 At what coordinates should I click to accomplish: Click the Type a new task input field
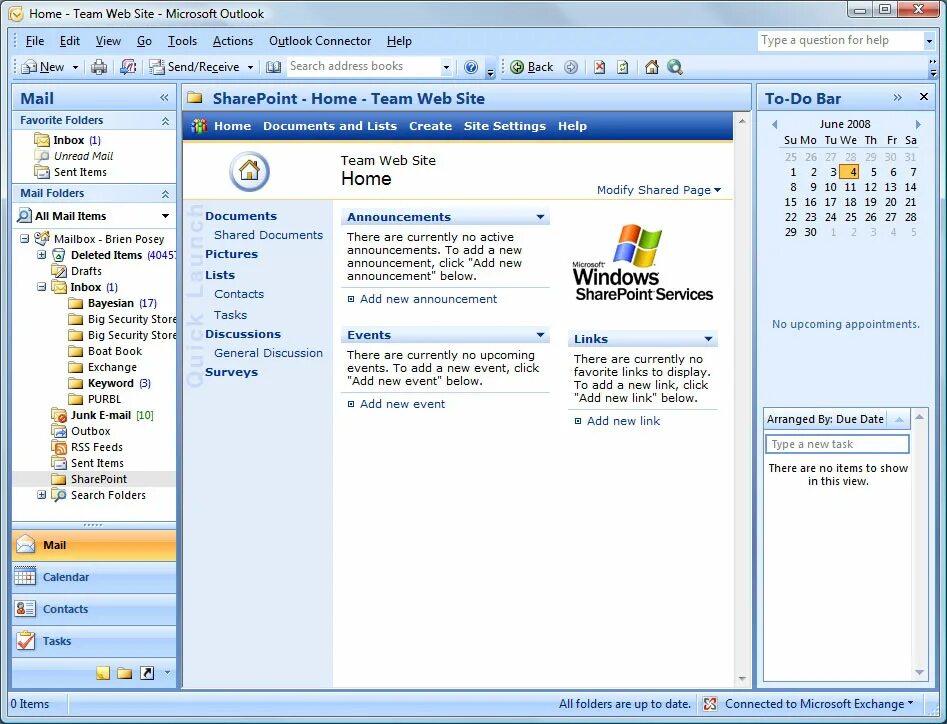(x=837, y=443)
